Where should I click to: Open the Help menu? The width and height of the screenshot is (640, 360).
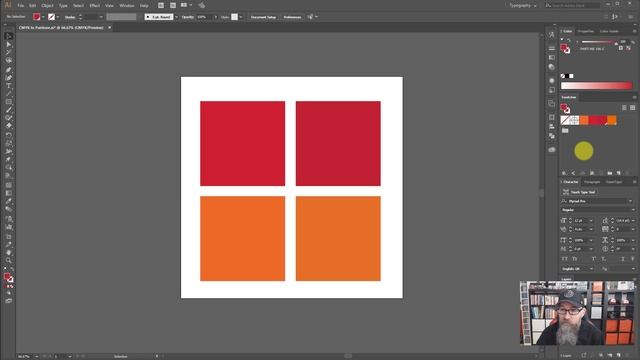[144, 6]
